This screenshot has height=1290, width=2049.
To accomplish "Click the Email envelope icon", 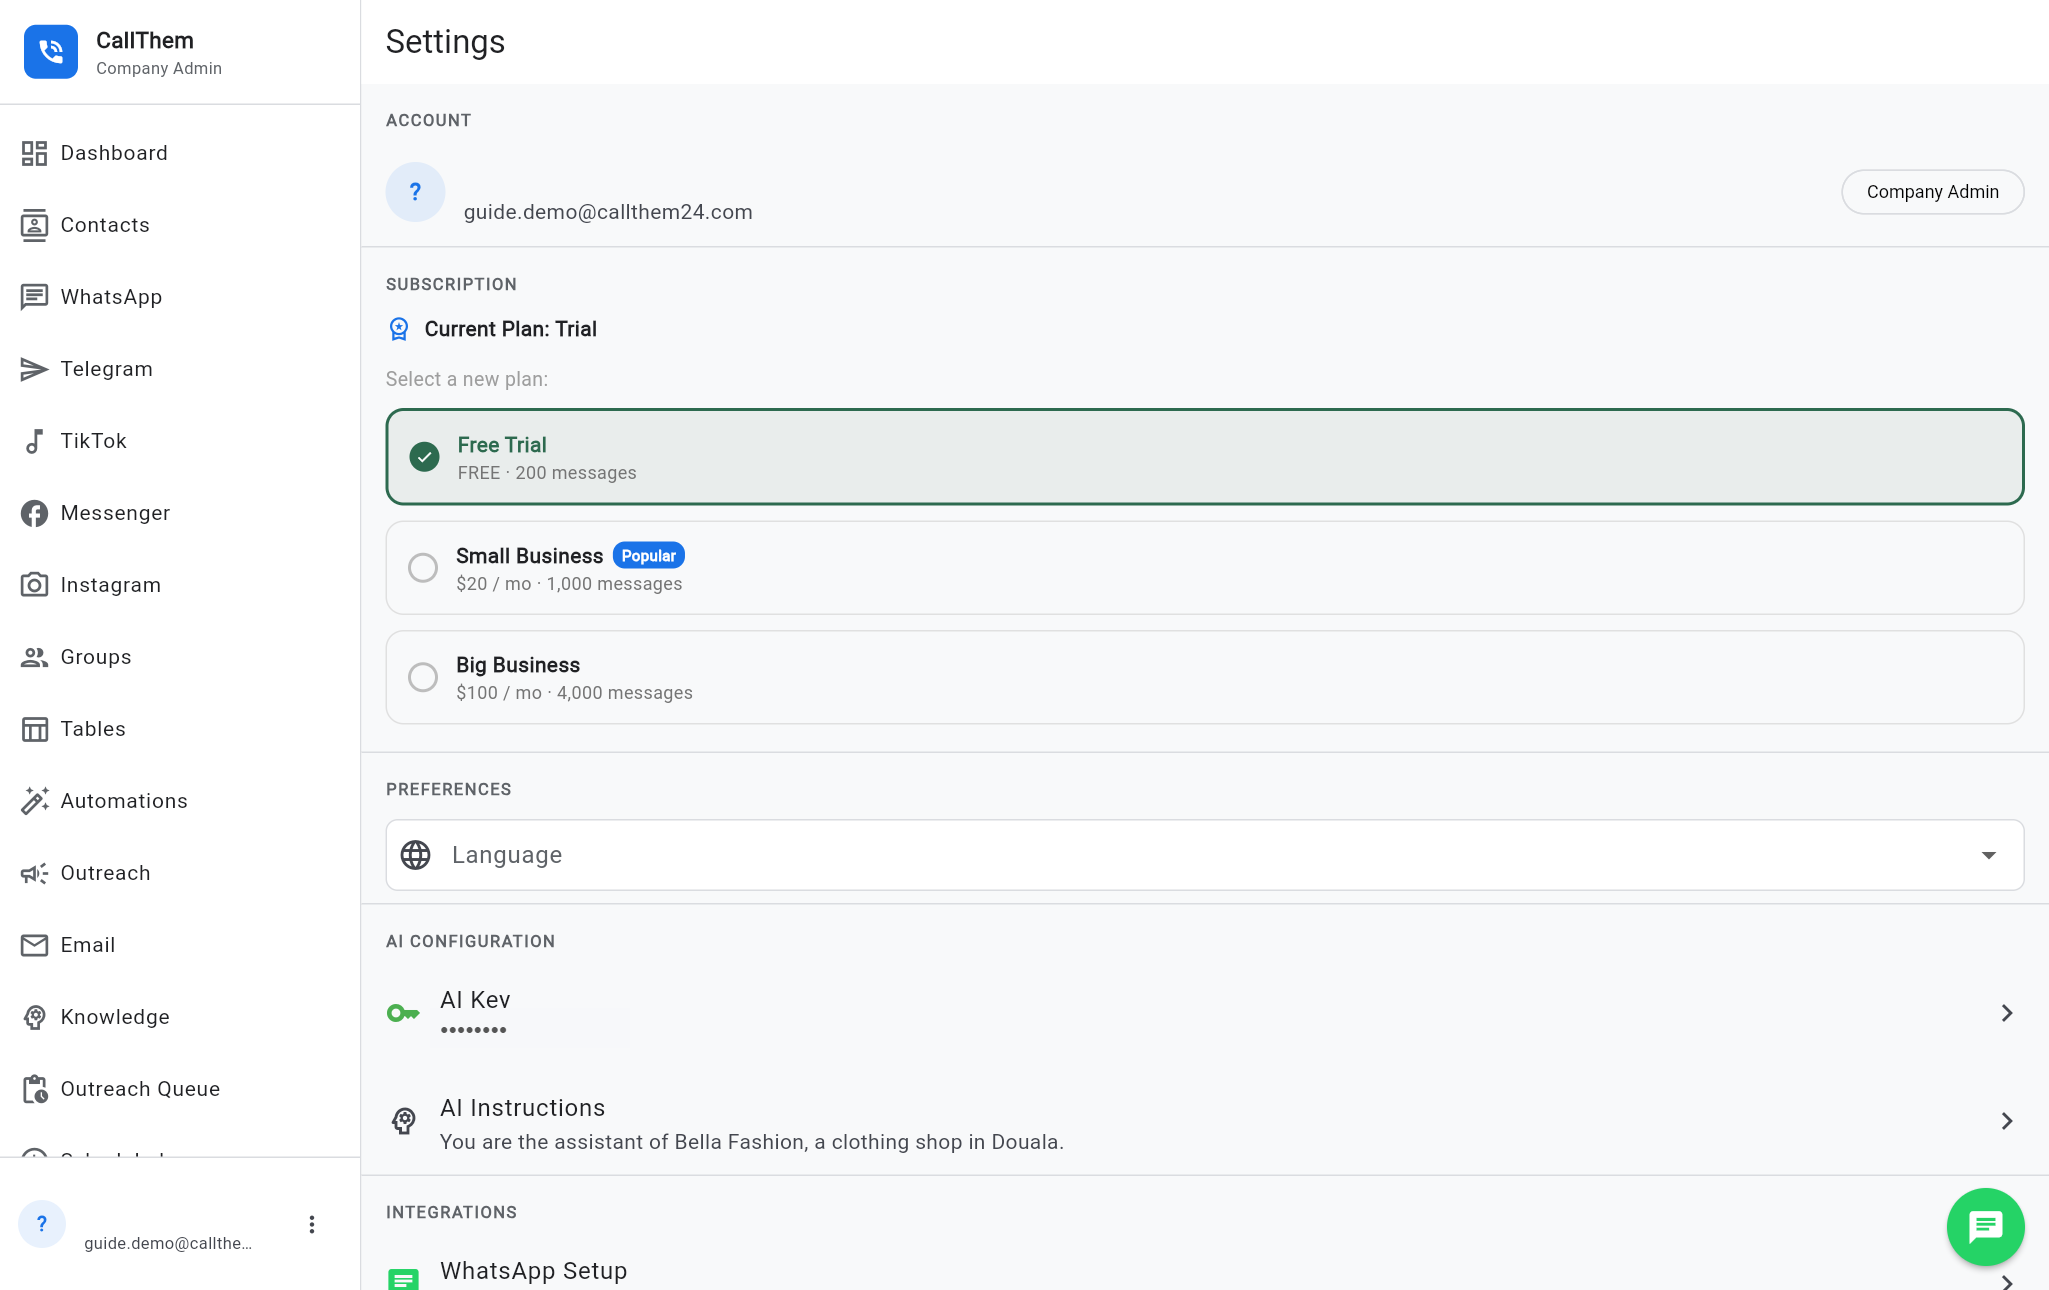I will point(34,945).
